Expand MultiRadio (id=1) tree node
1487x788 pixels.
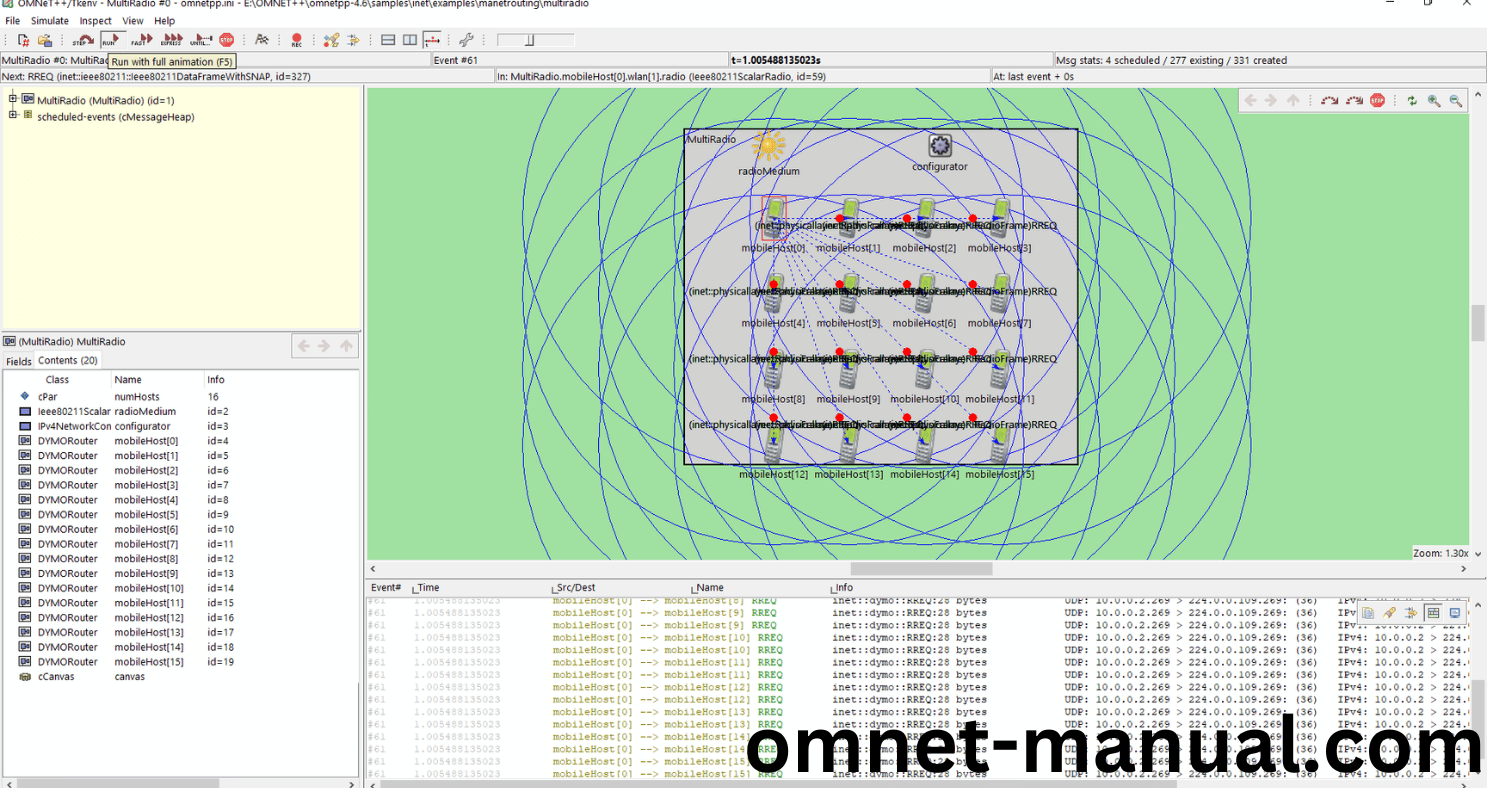[x=14, y=99]
